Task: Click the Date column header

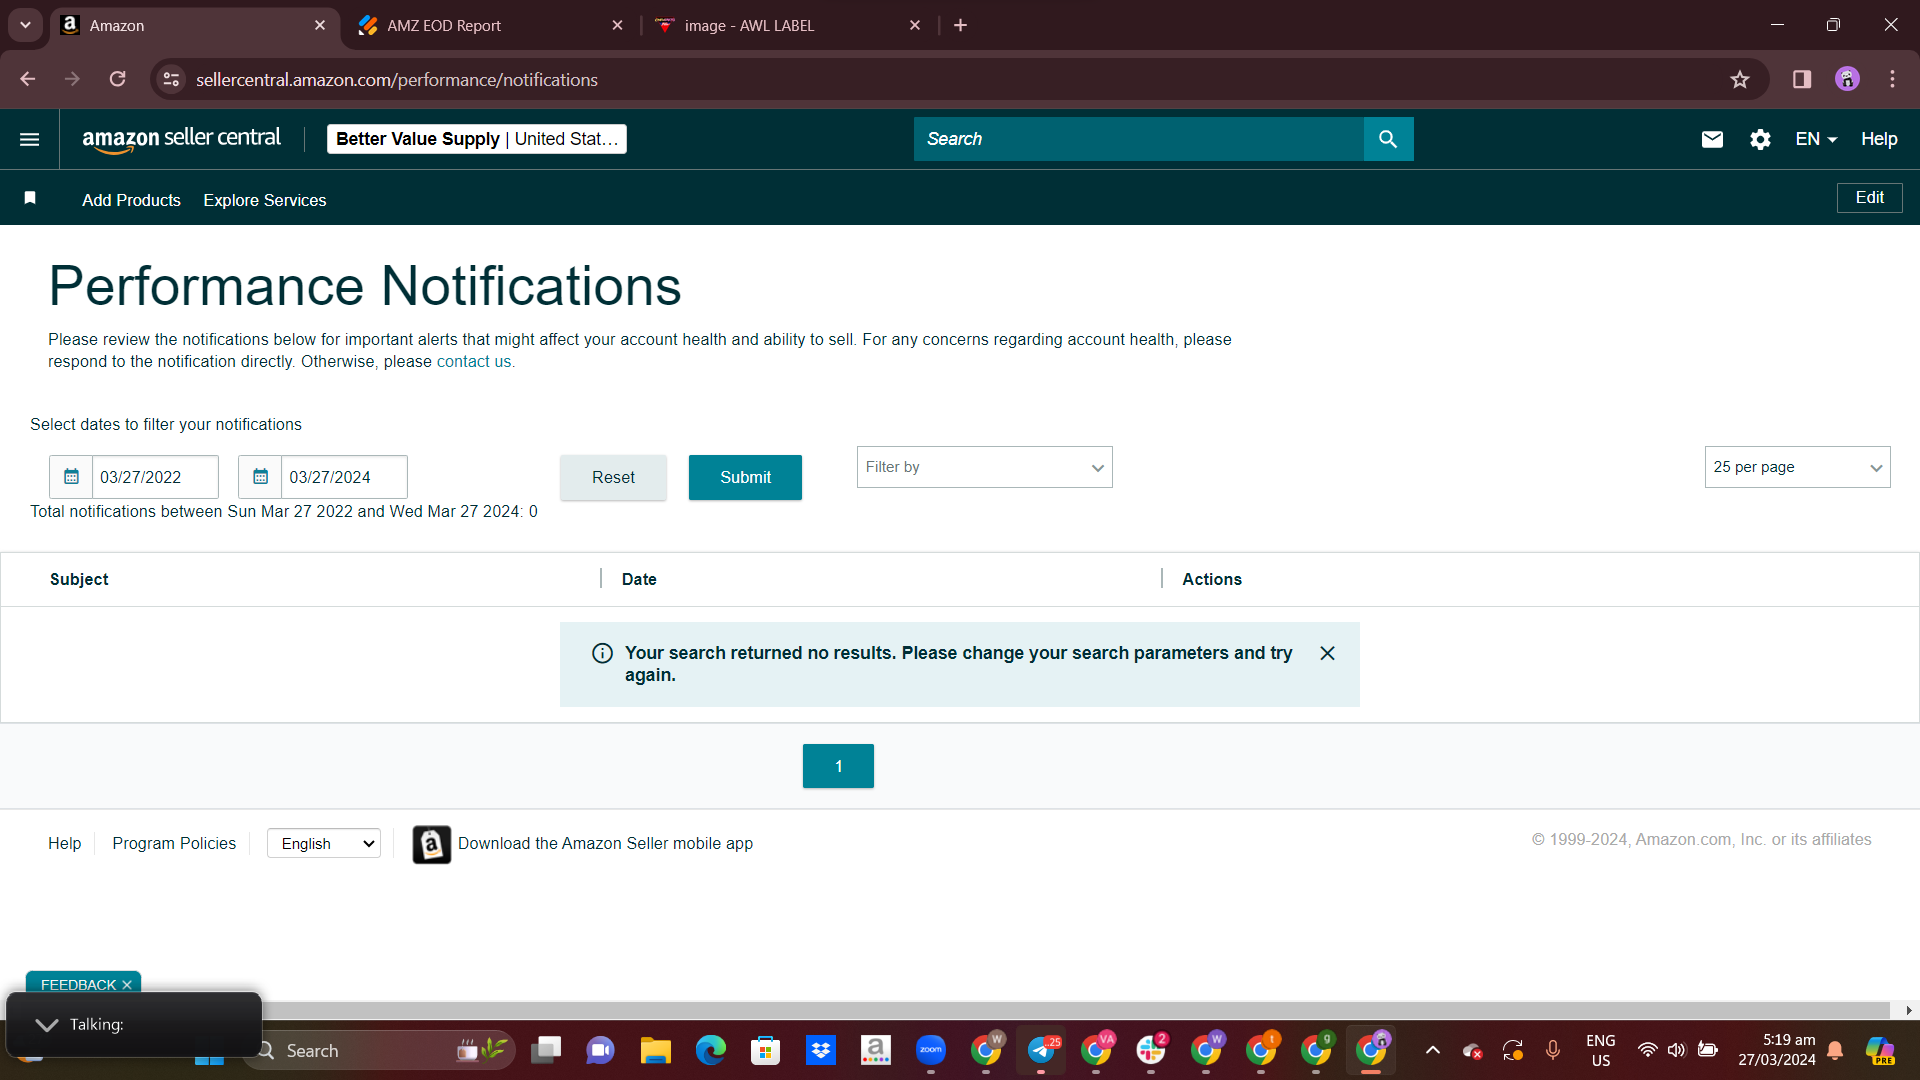Action: pyautogui.click(x=639, y=579)
